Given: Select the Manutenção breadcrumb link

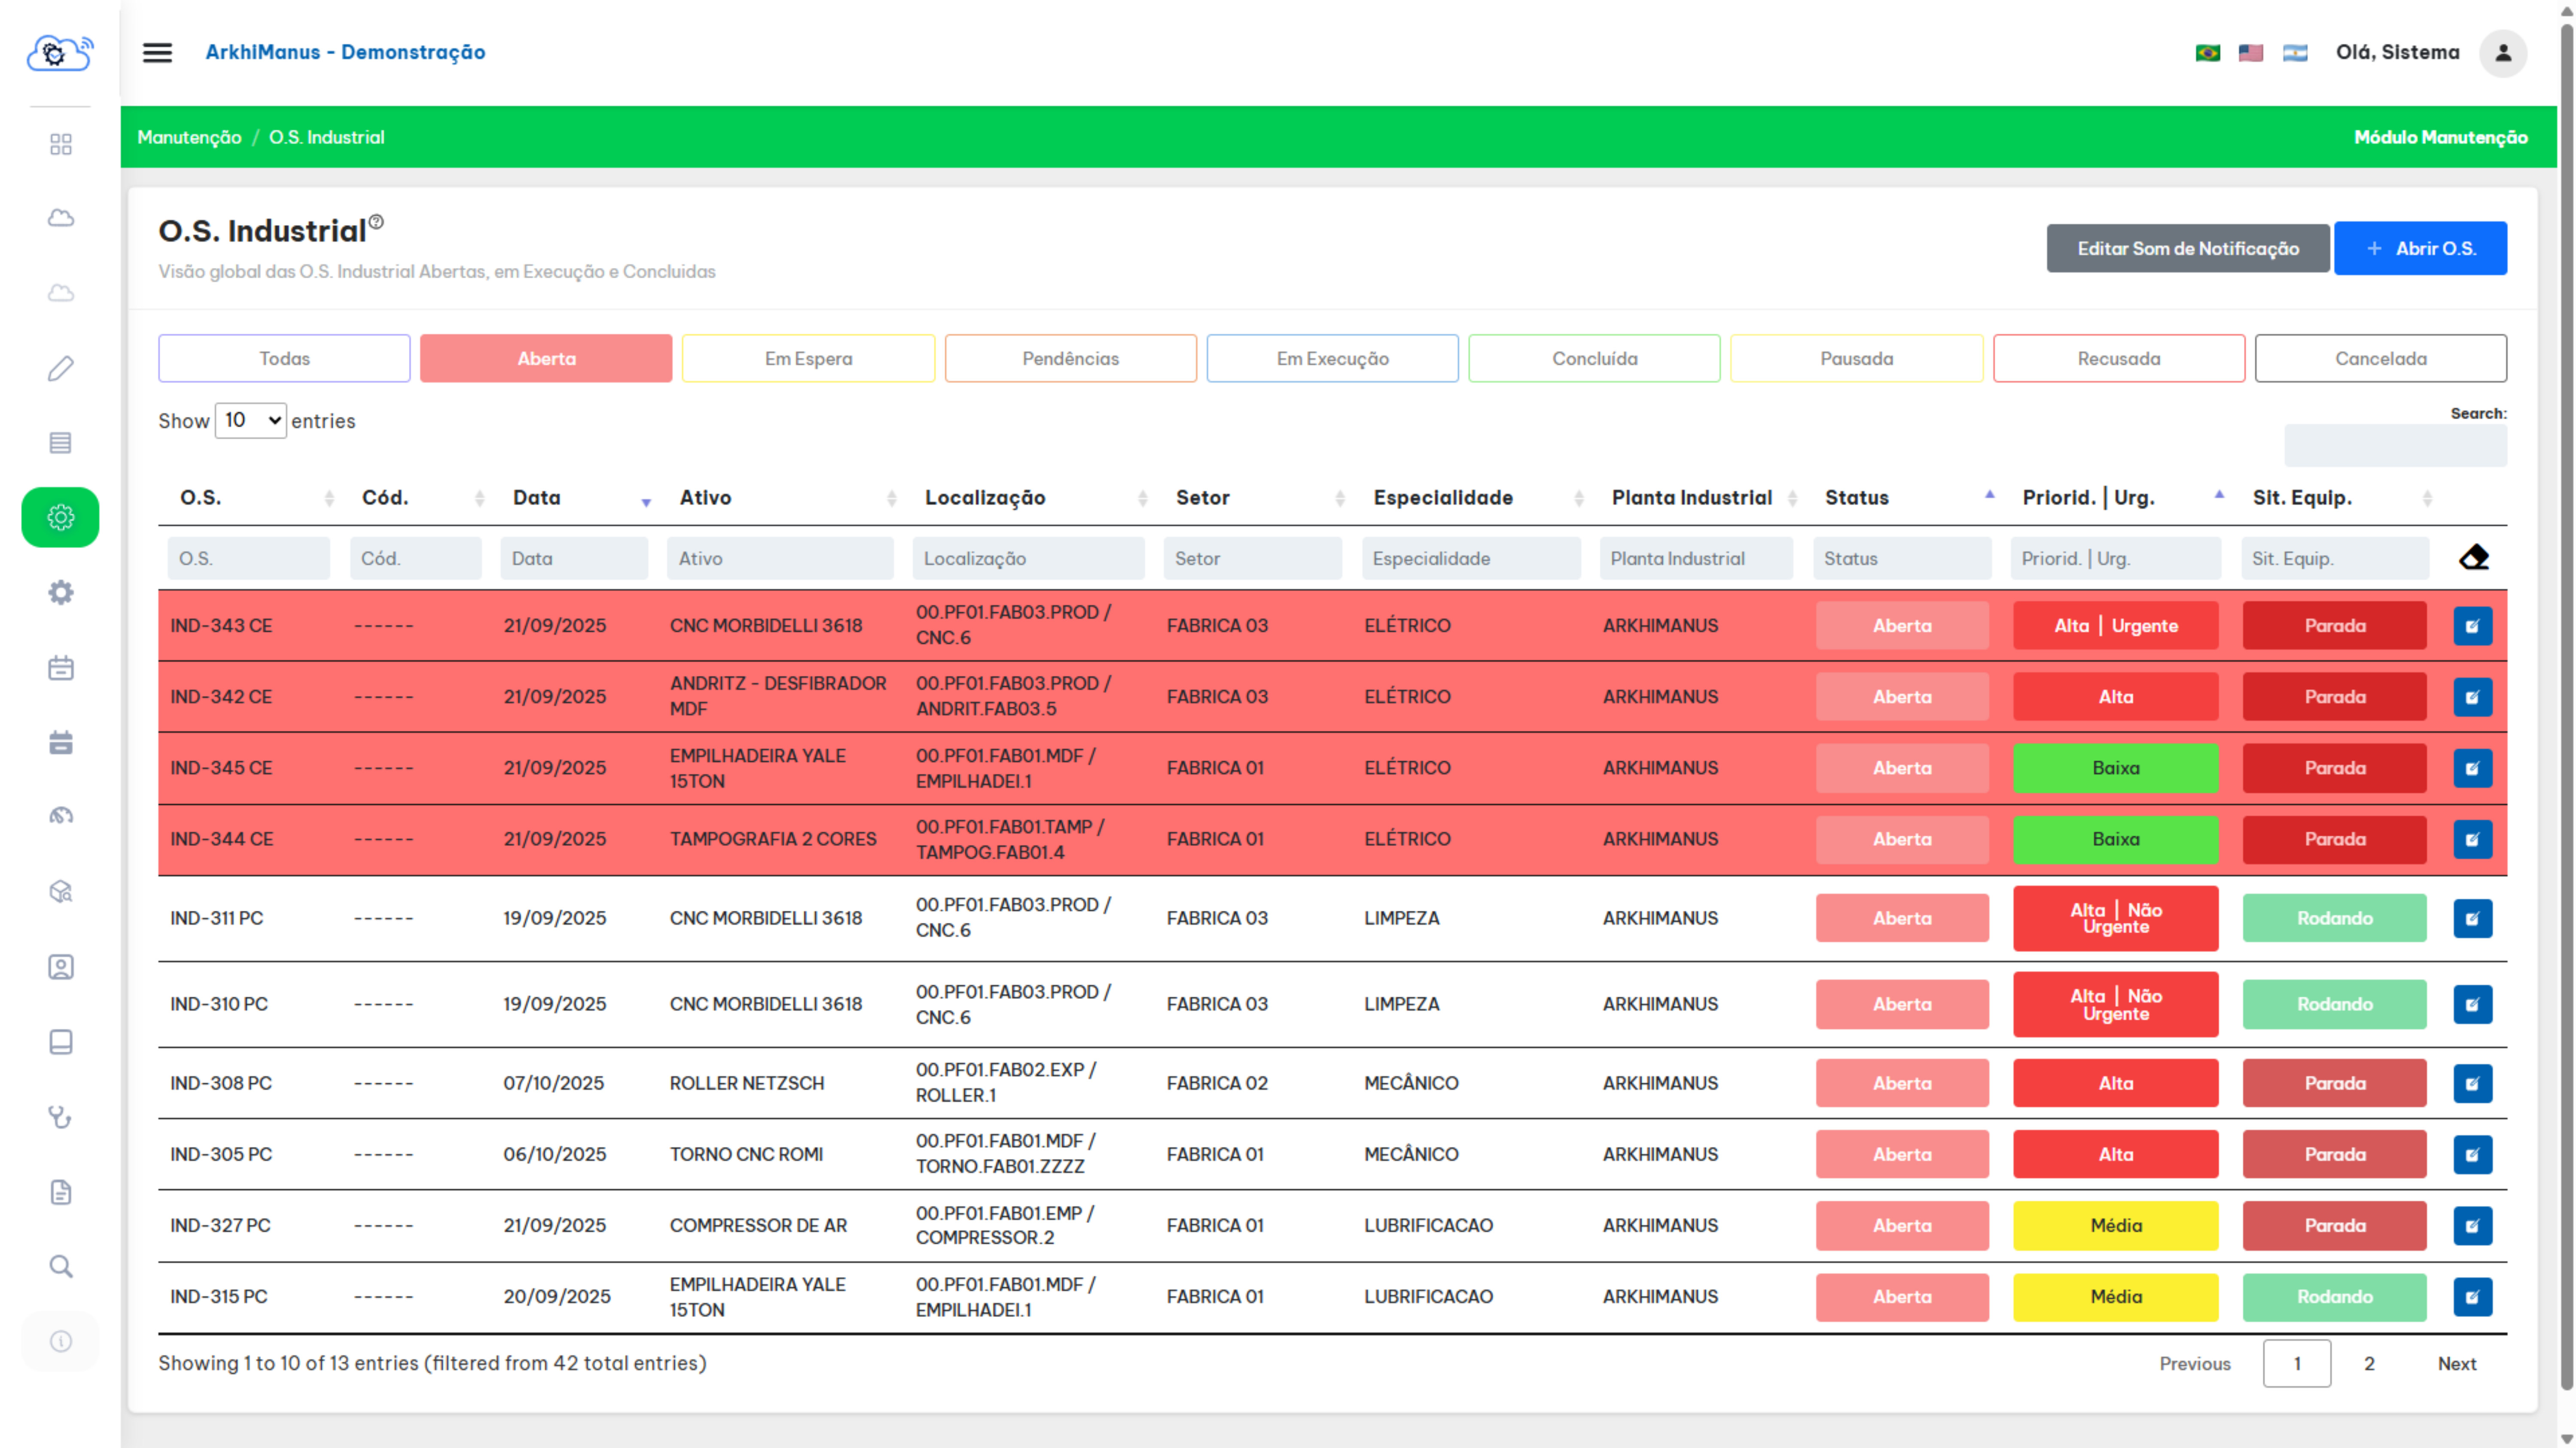Looking at the screenshot, I should click(190, 137).
